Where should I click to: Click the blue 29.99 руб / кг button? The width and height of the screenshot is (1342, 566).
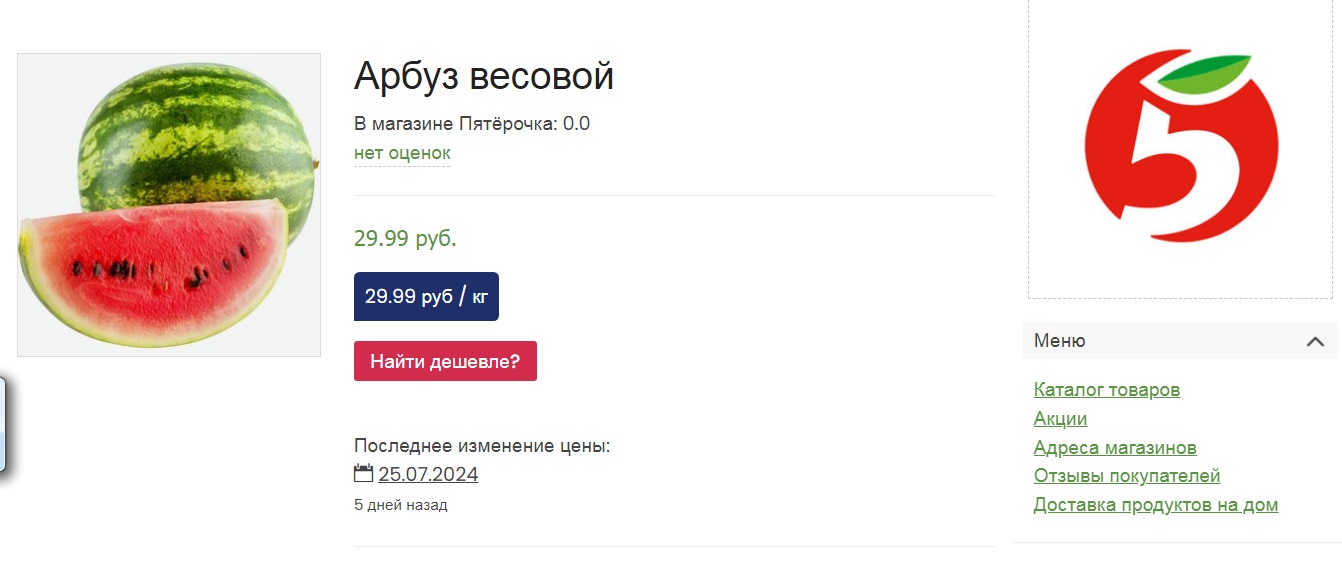(426, 296)
